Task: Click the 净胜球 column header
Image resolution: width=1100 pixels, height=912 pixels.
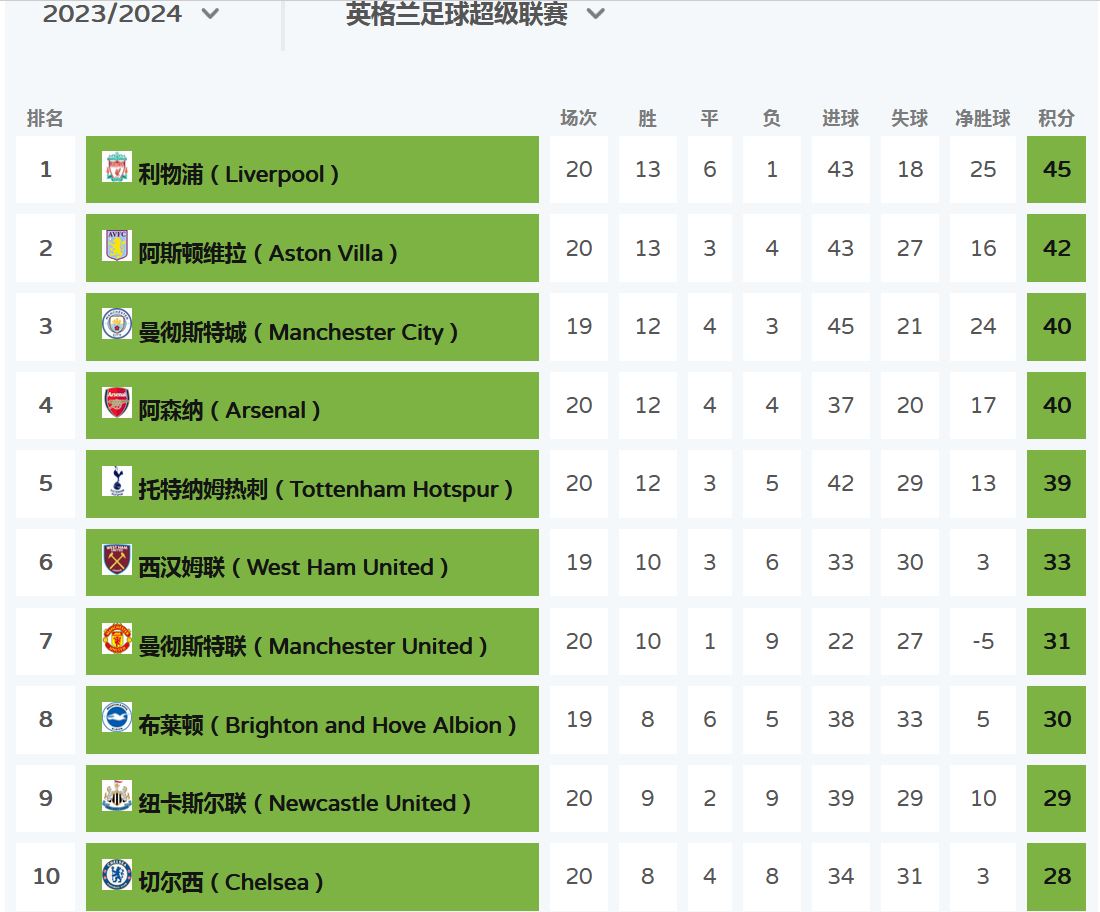Action: 982,118
